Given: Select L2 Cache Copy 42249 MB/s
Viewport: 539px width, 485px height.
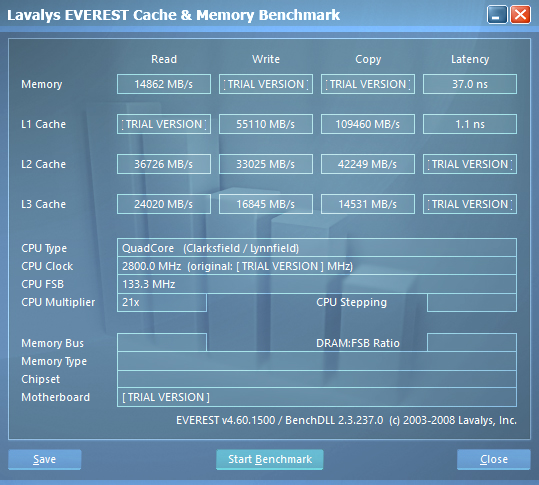Looking at the screenshot, I should pos(368,164).
